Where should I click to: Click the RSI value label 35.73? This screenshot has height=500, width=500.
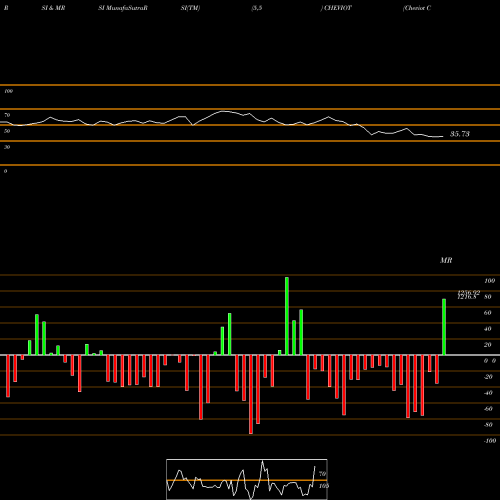(x=460, y=134)
